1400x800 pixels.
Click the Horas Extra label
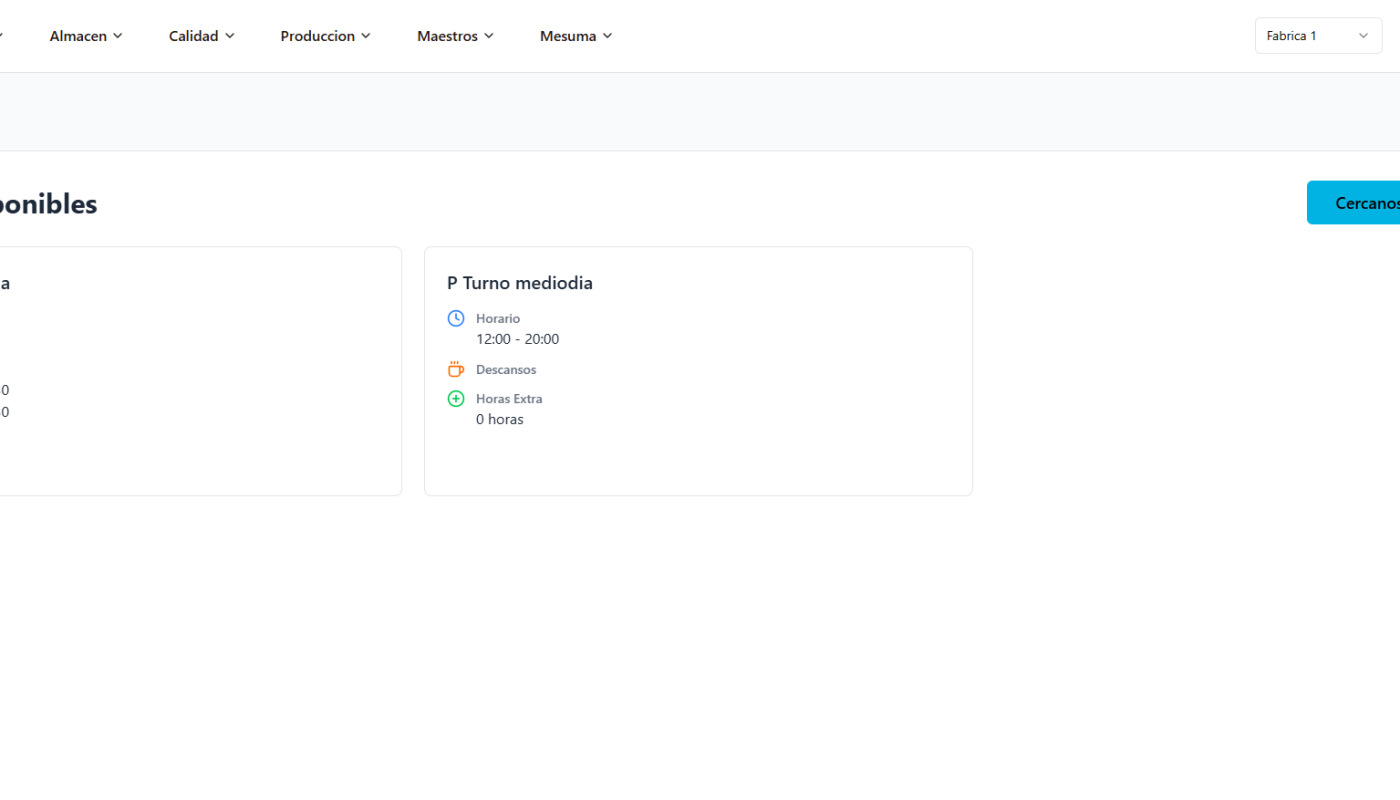[509, 398]
